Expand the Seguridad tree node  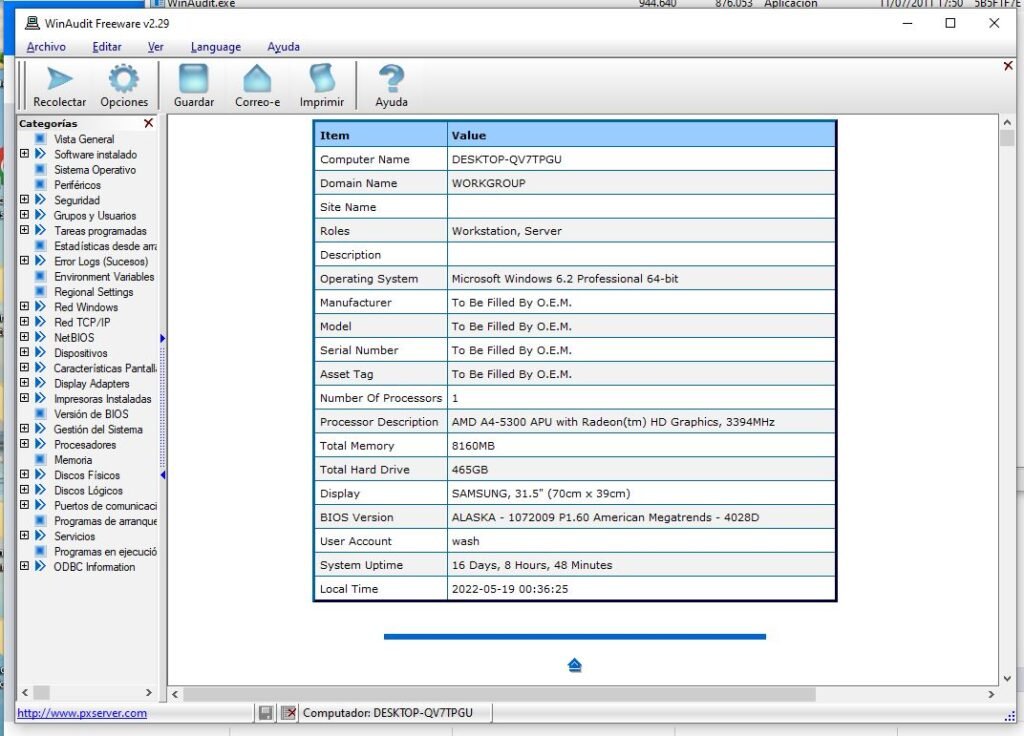tap(24, 199)
